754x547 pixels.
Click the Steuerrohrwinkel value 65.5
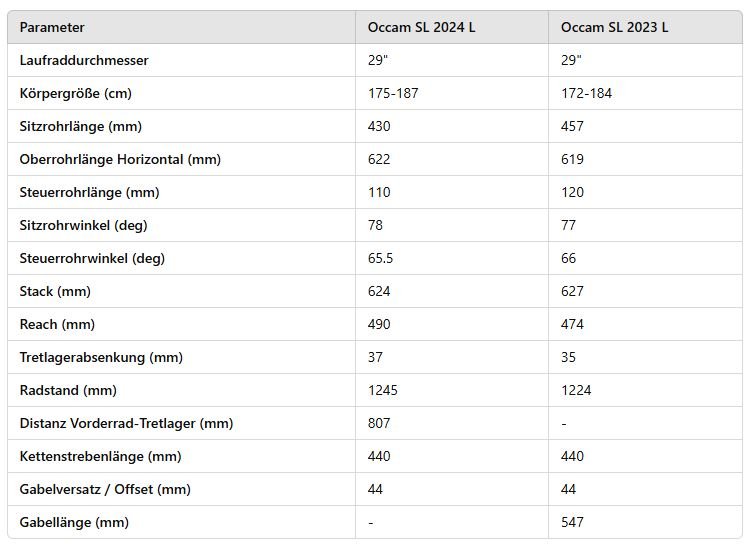click(381, 258)
